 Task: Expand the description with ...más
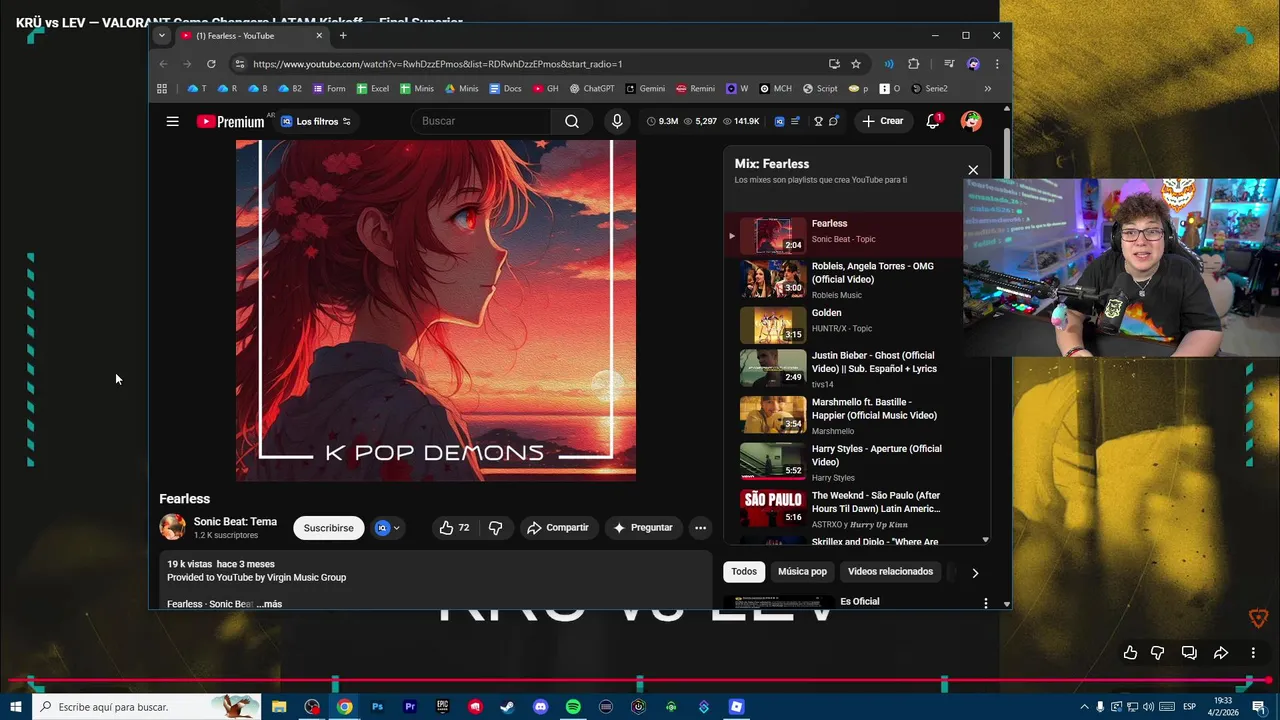pyautogui.click(x=269, y=604)
